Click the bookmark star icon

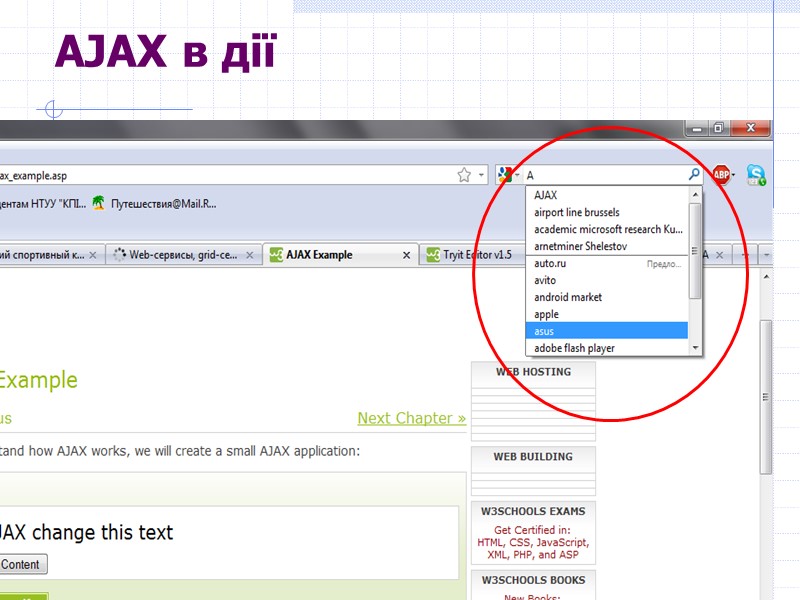click(x=465, y=173)
